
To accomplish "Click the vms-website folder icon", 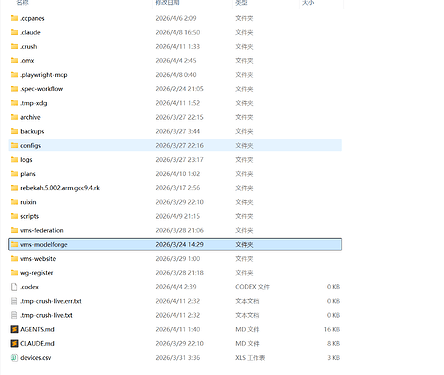I will (x=14, y=258).
